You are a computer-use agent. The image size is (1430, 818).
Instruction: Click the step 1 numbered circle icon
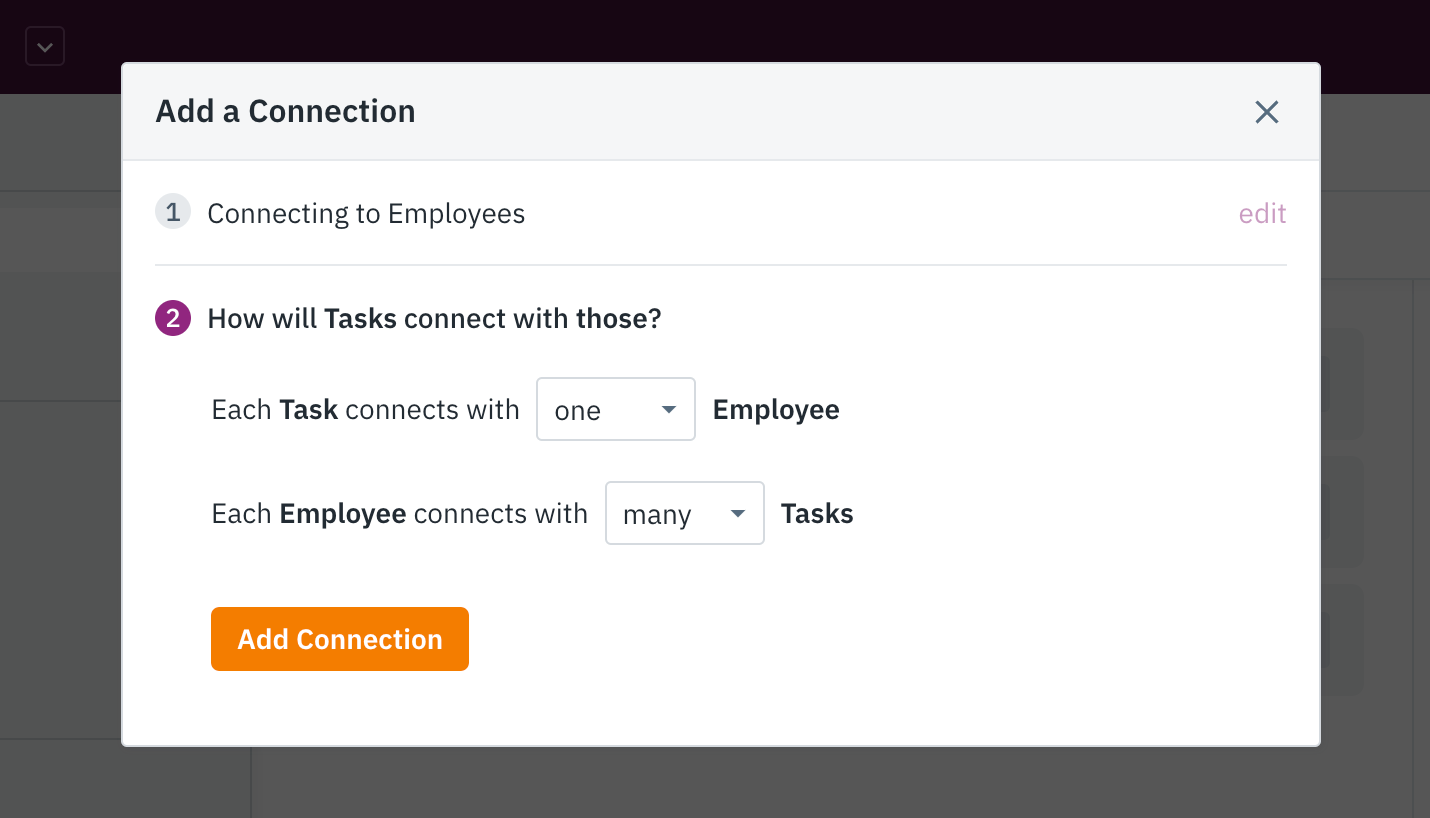pos(172,211)
